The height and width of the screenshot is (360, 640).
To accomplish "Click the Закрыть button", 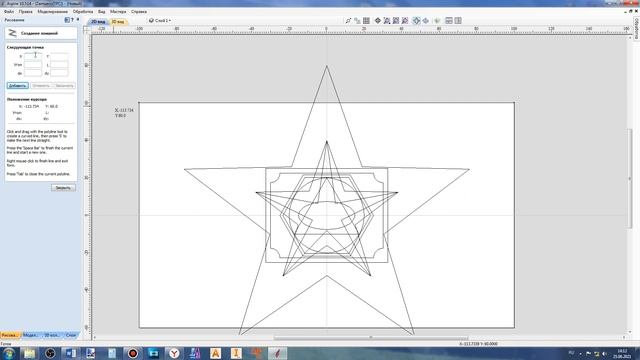I will pos(63,188).
